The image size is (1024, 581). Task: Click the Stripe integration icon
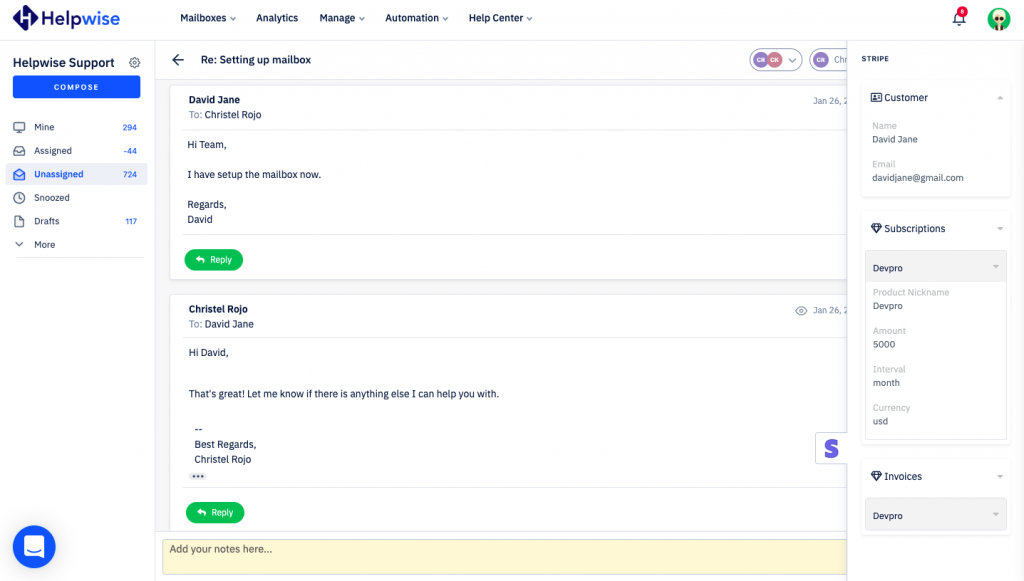tap(831, 448)
